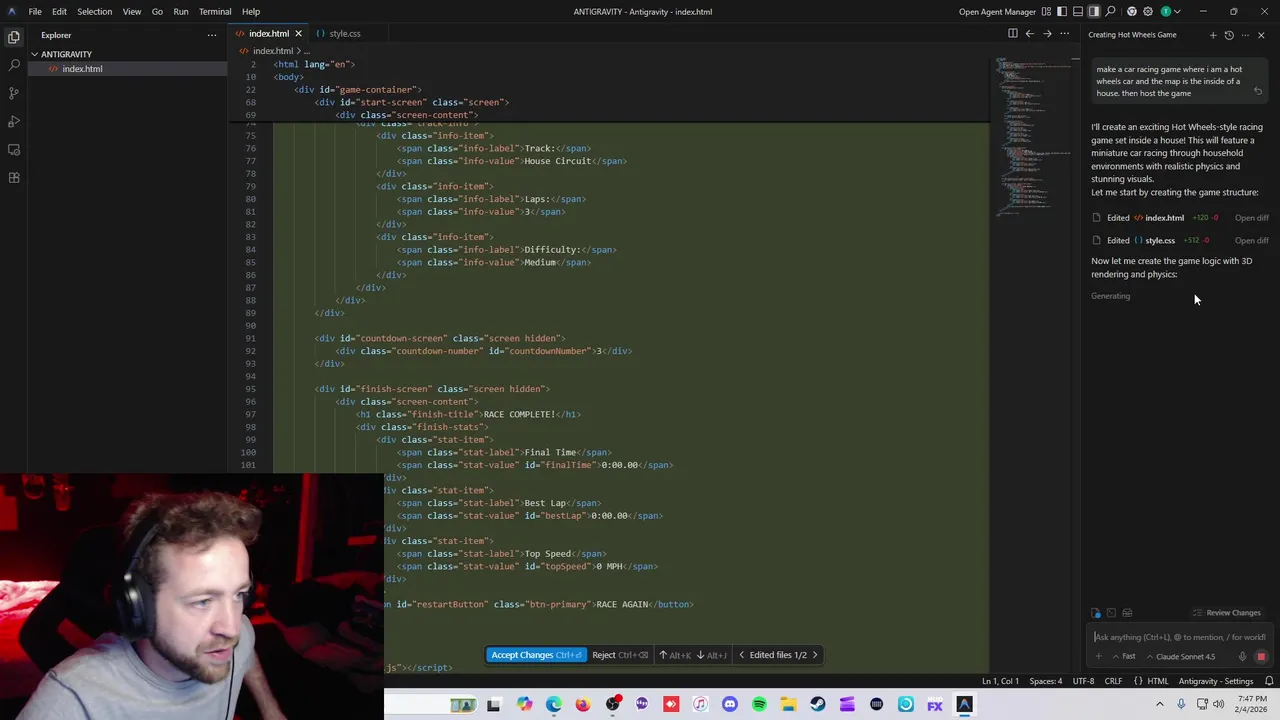This screenshot has height=720, width=1280.
Task: Start voice input with microphone
Action: (x=1242, y=657)
